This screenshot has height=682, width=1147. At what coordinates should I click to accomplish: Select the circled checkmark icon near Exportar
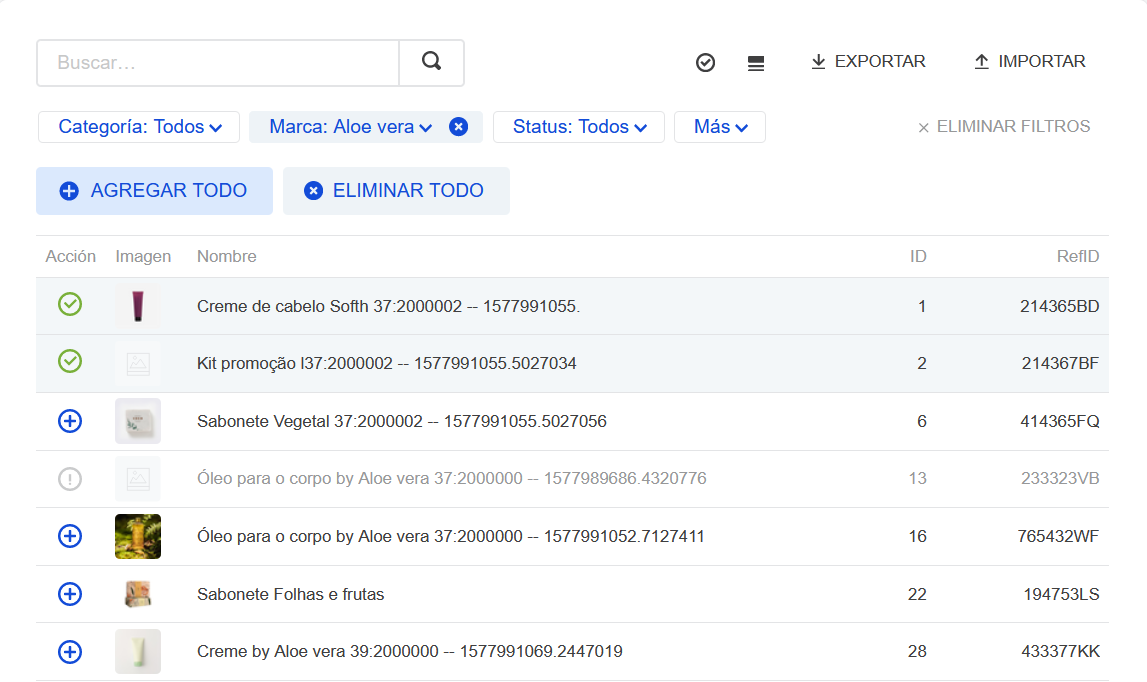(705, 62)
